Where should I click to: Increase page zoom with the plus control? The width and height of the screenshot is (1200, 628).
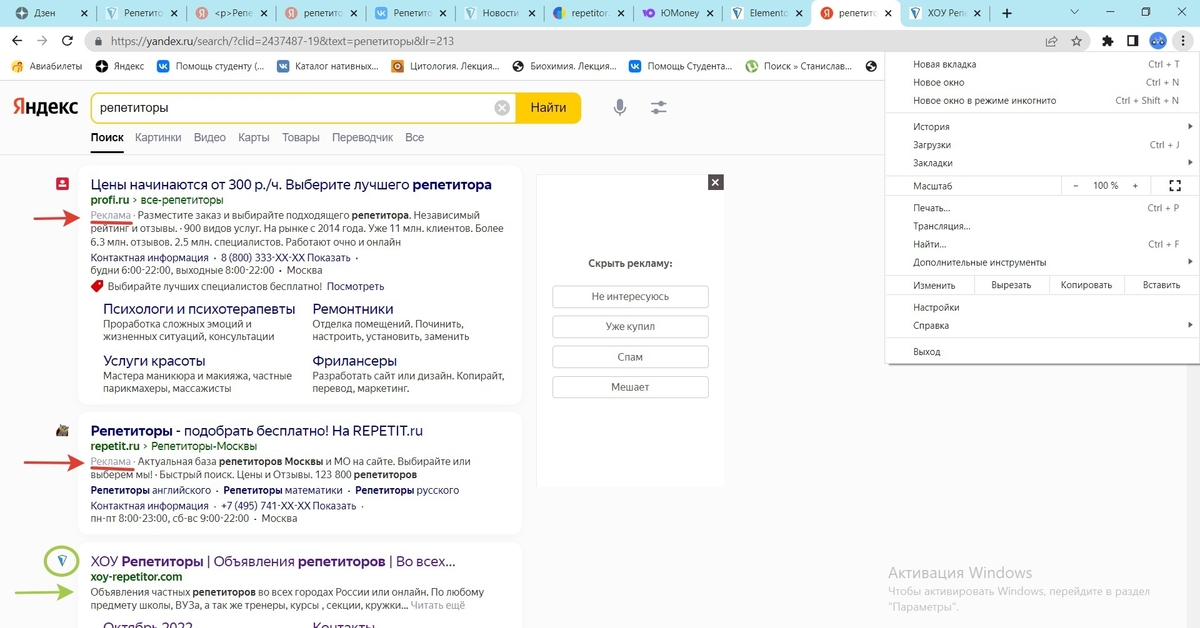[1135, 186]
